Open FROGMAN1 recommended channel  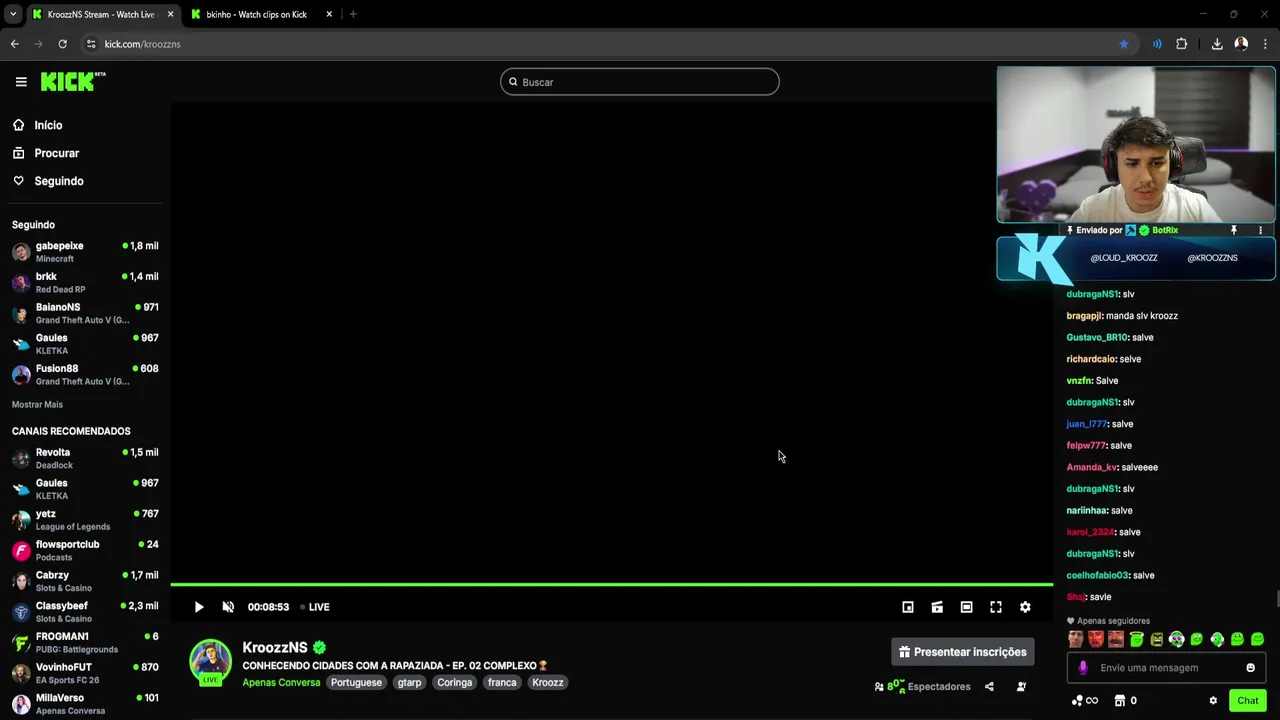[85, 642]
